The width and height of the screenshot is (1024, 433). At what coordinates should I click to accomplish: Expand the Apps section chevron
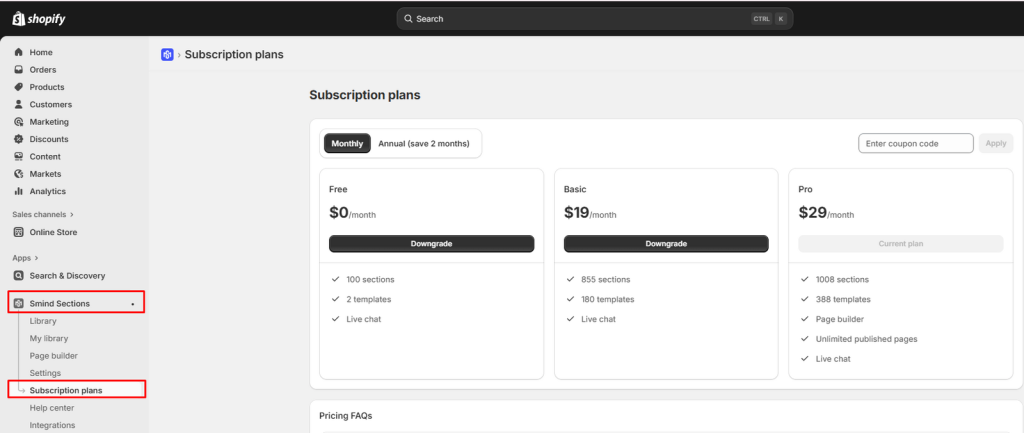[x=37, y=258]
